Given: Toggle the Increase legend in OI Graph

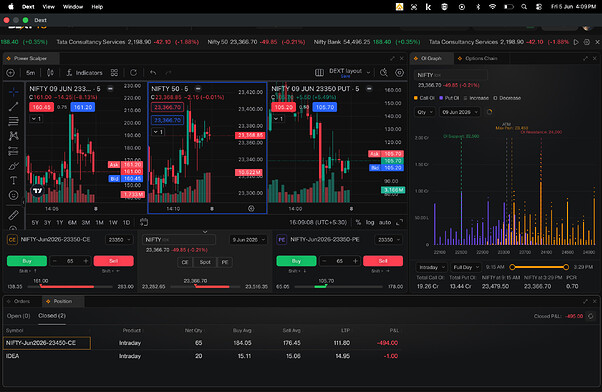Looking at the screenshot, I should tap(476, 98).
